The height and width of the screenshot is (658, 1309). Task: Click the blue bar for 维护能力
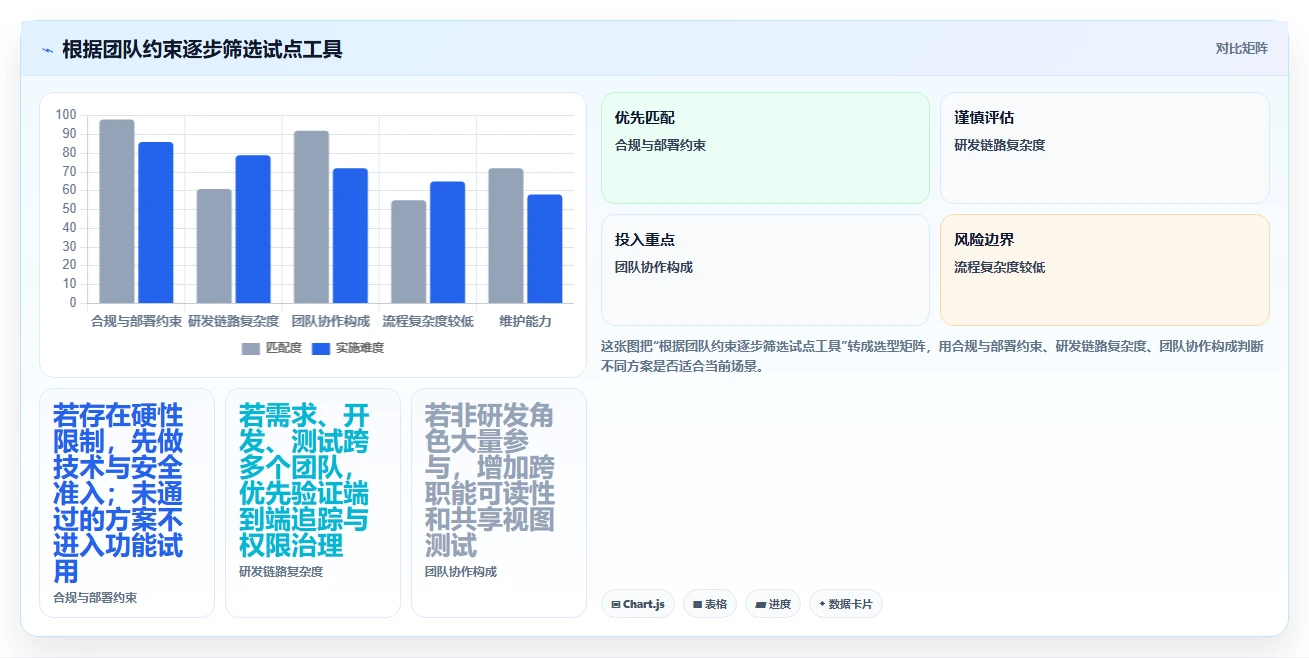pyautogui.click(x=545, y=248)
